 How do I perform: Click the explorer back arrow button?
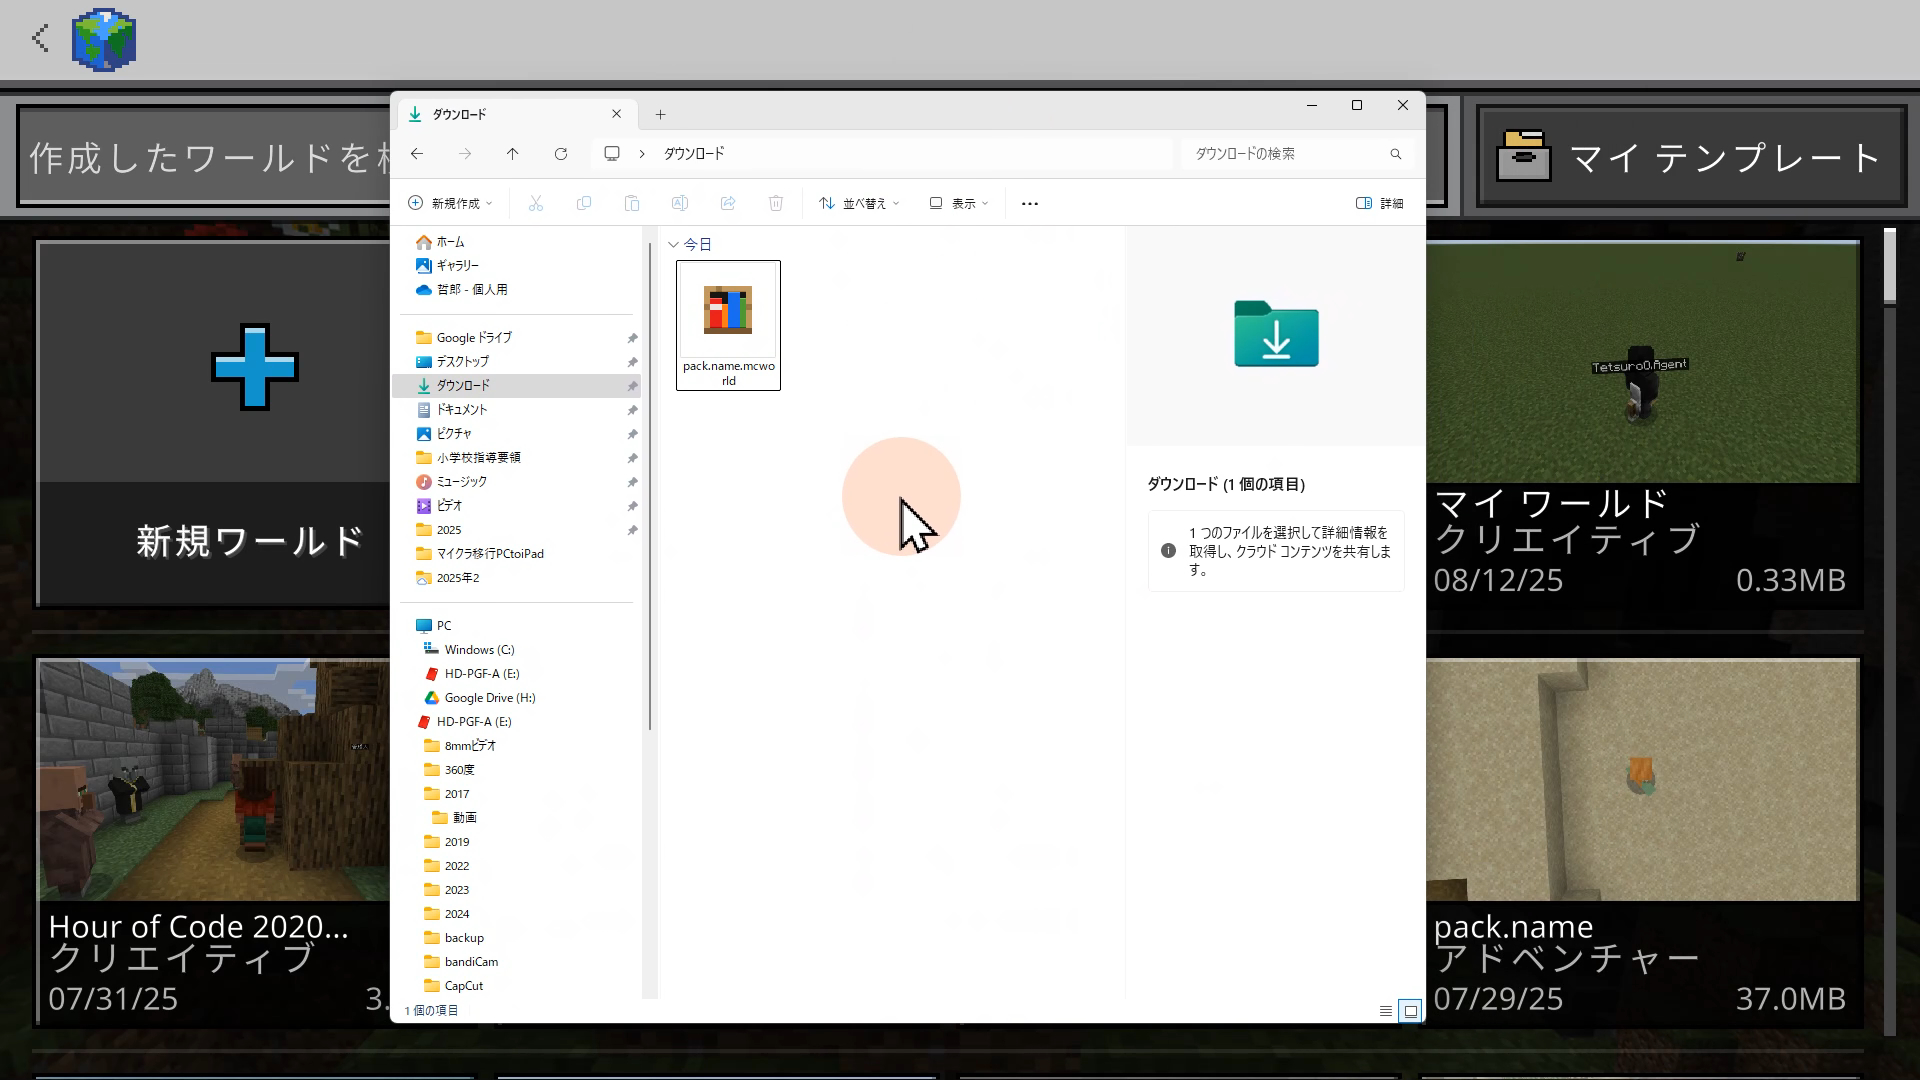[x=417, y=153]
